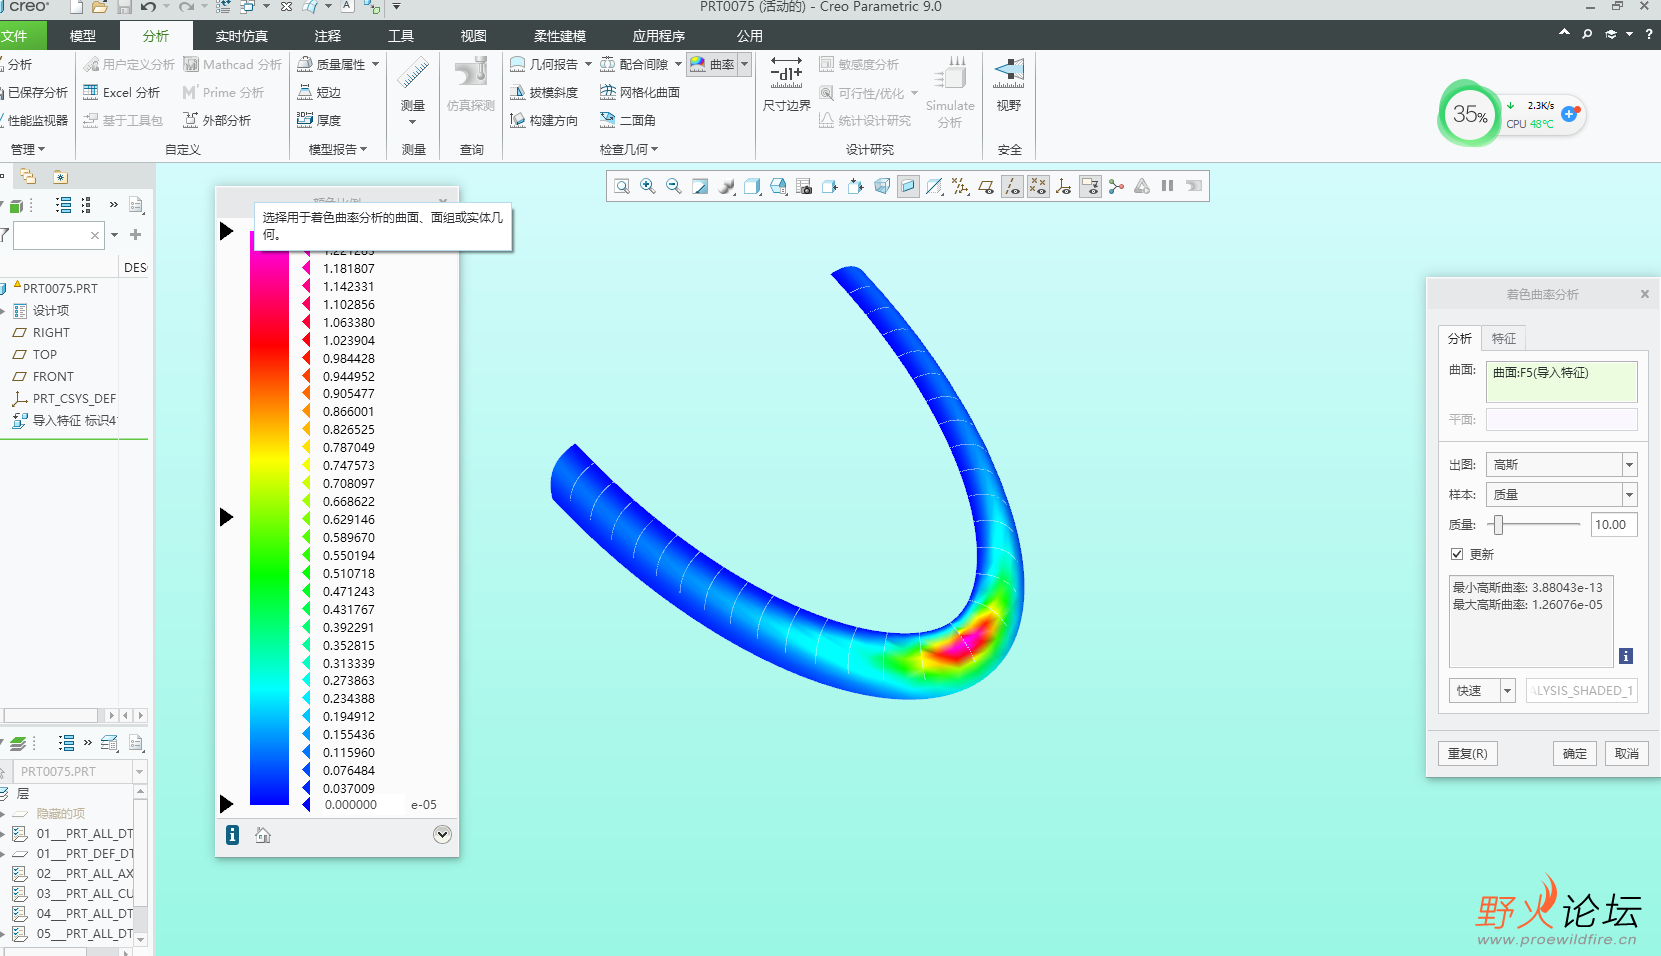The image size is (1661, 956).
Task: Toggle the section display slashed icon
Action: (x=934, y=186)
